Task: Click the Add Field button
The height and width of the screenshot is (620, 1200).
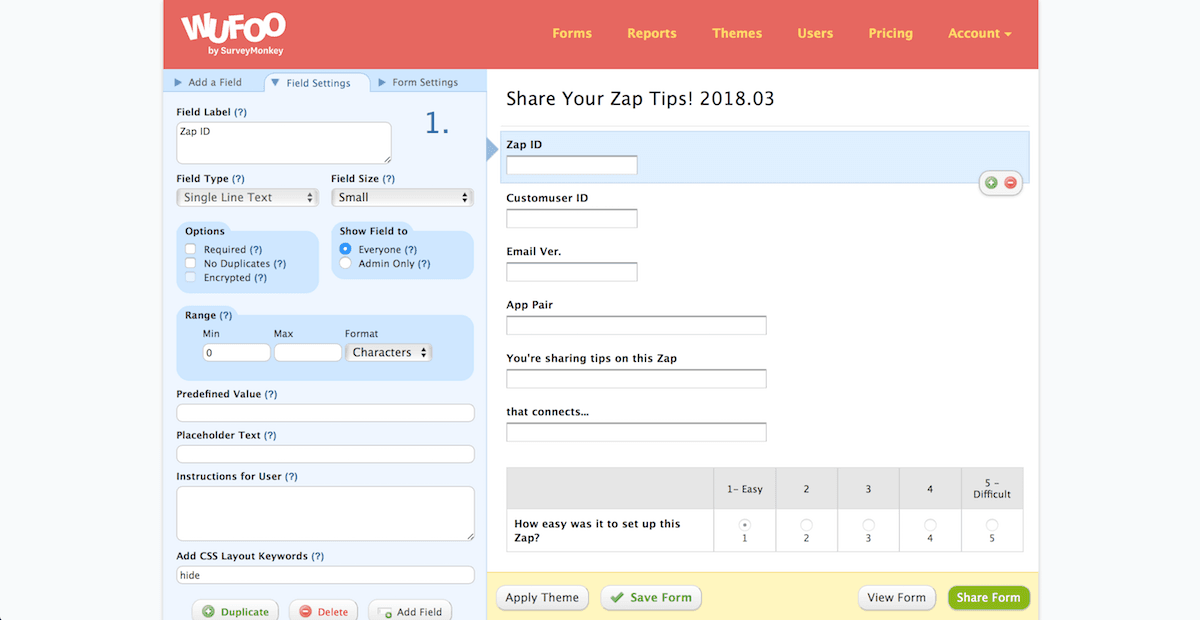Action: pos(410,611)
